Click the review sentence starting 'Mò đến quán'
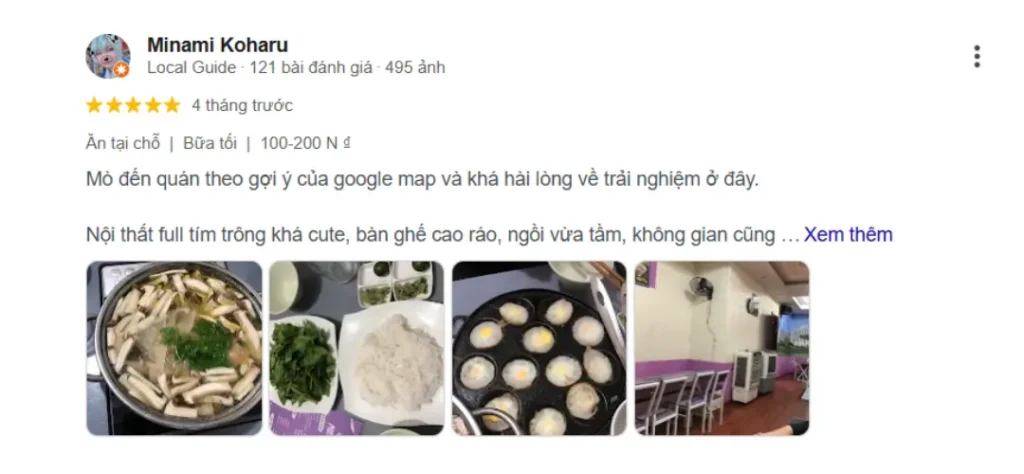Image resolution: width=1024 pixels, height=474 pixels. coord(423,180)
